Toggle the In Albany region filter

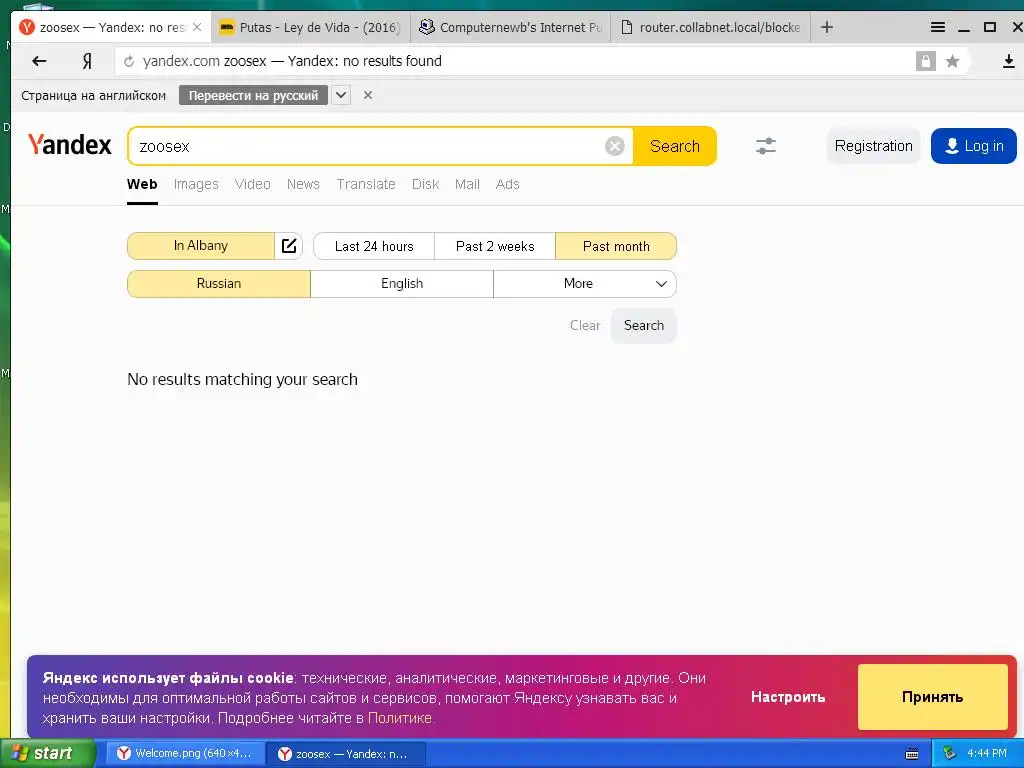click(200, 246)
